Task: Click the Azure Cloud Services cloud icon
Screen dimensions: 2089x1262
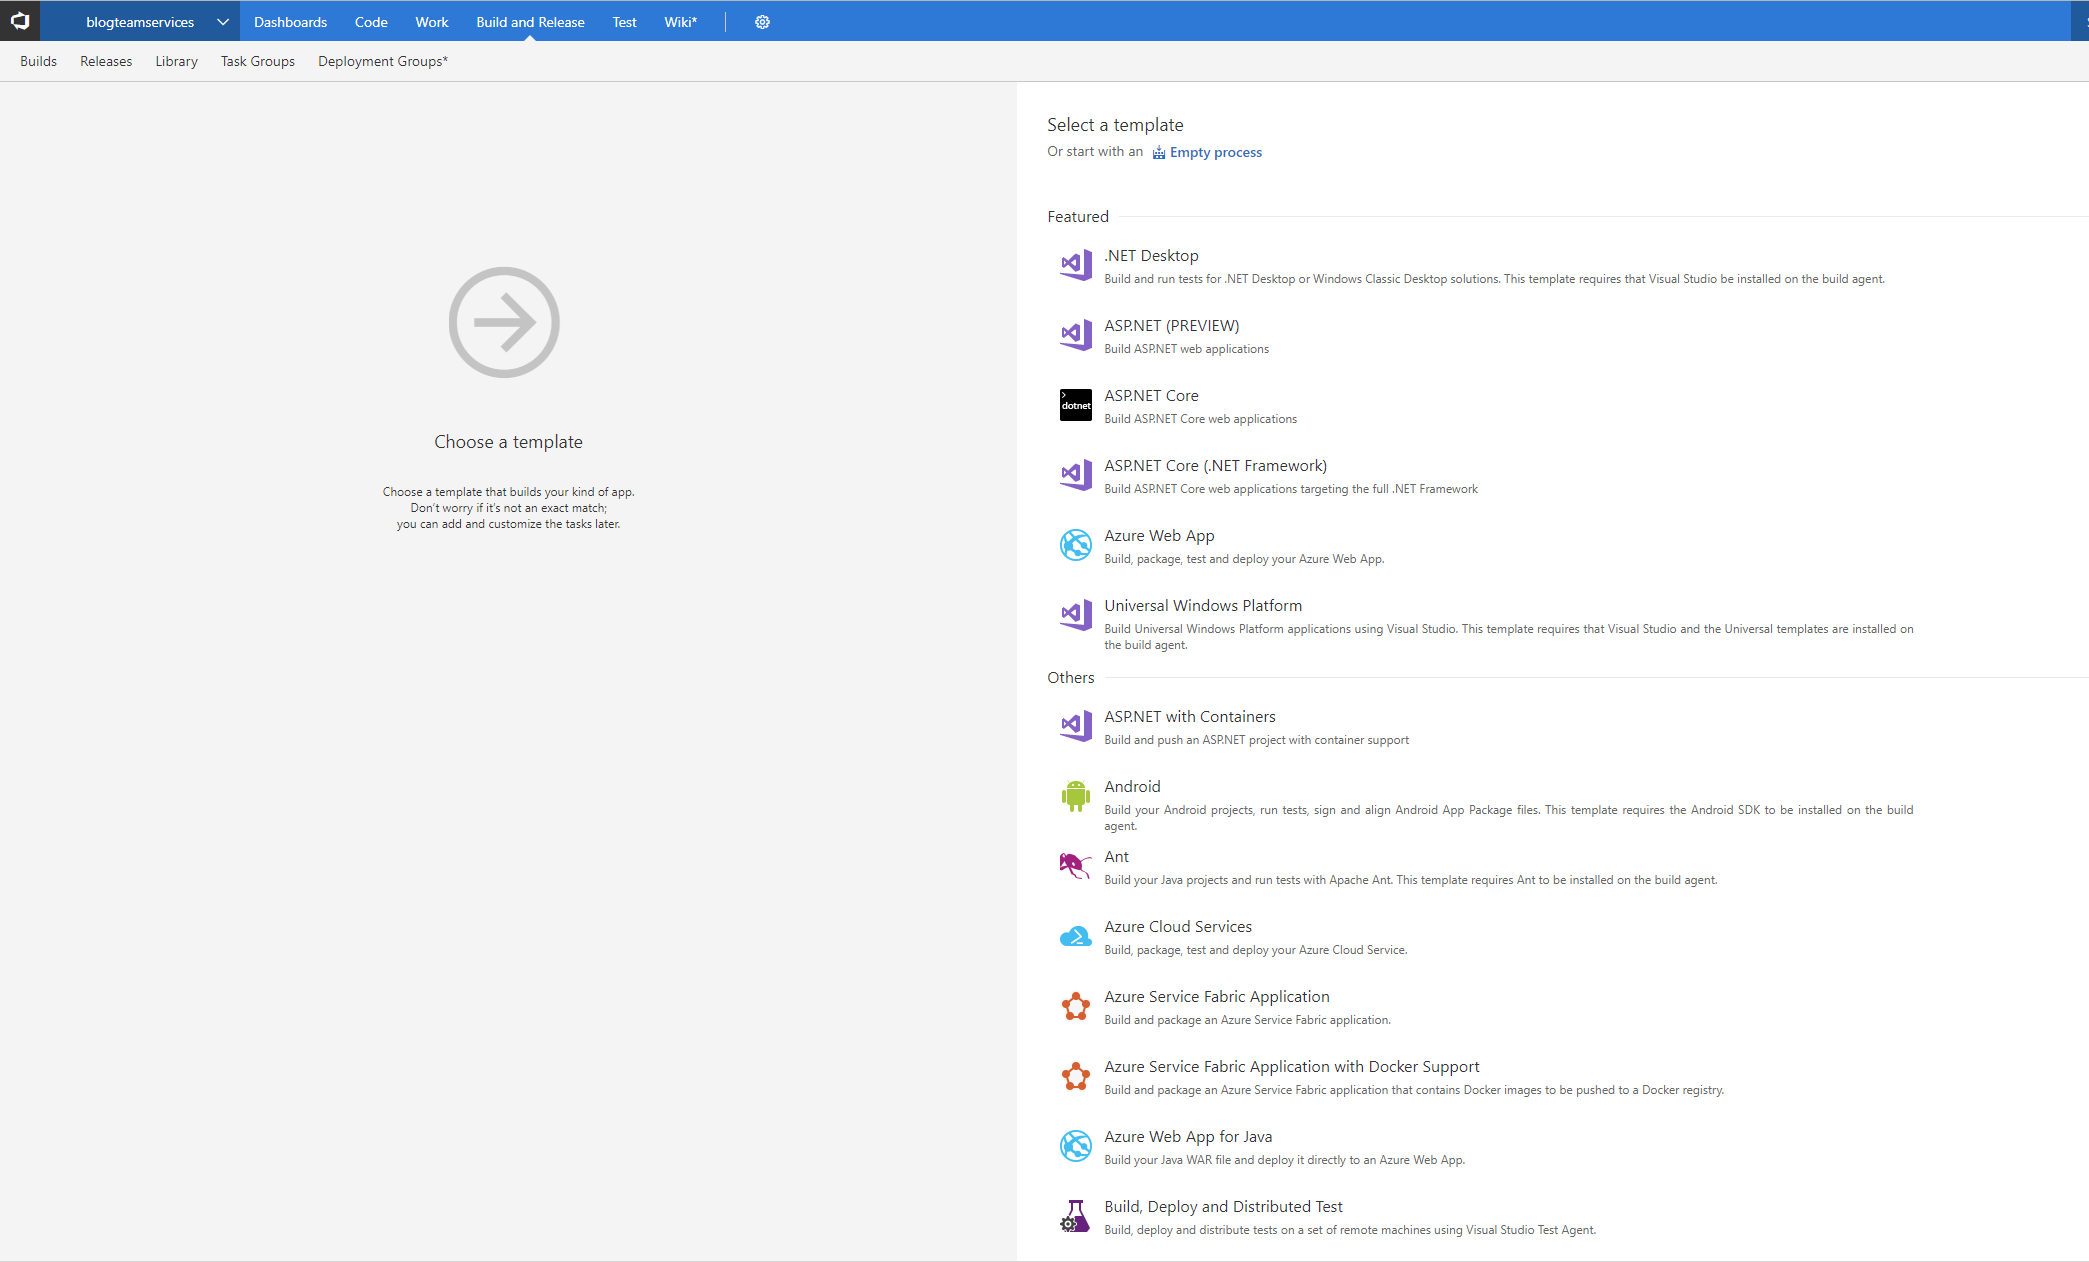Action: [1076, 936]
